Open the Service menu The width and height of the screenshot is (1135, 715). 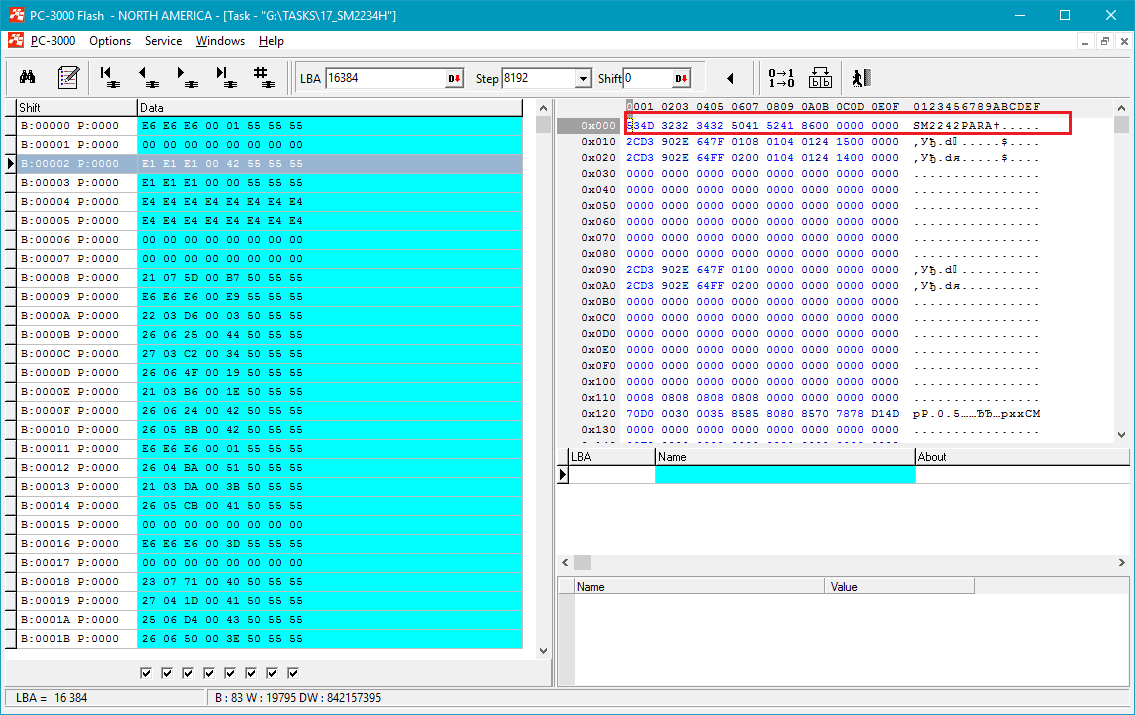(164, 41)
